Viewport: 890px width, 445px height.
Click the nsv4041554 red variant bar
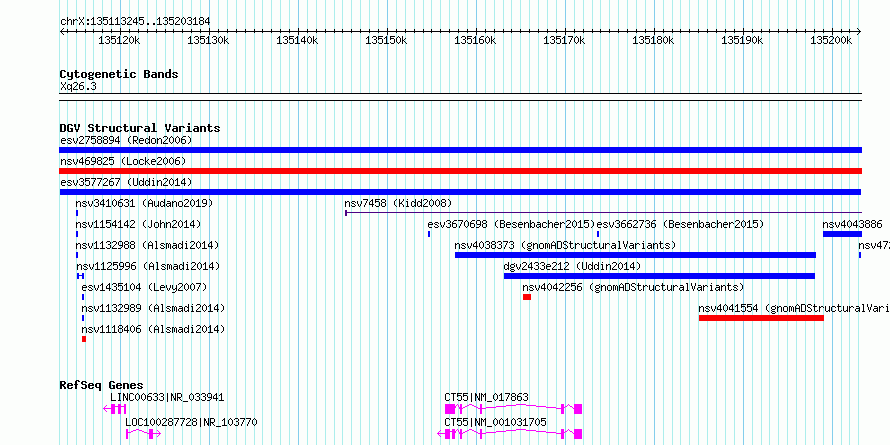coord(761,318)
